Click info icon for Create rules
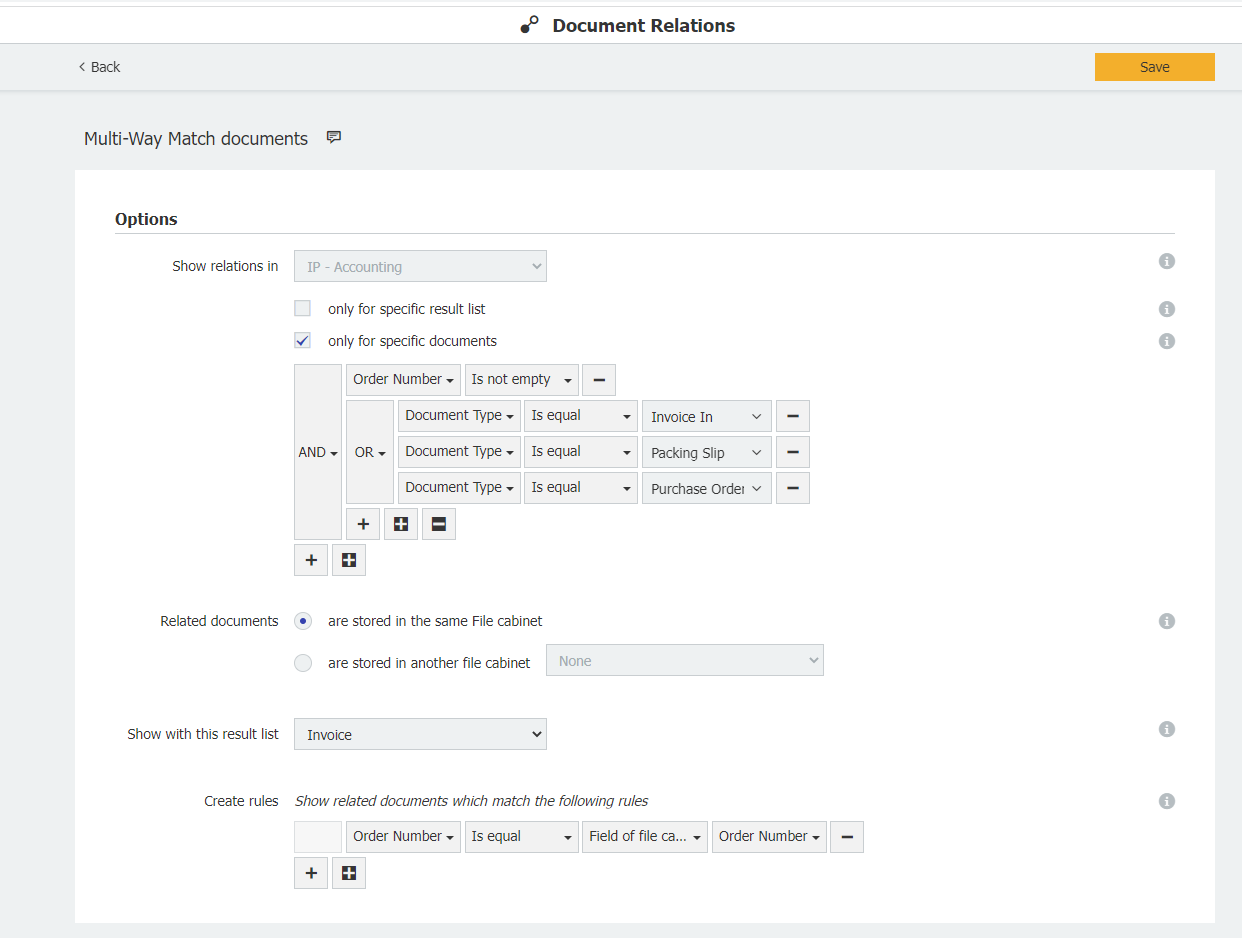Viewport: 1242px width, 938px height. (x=1166, y=801)
